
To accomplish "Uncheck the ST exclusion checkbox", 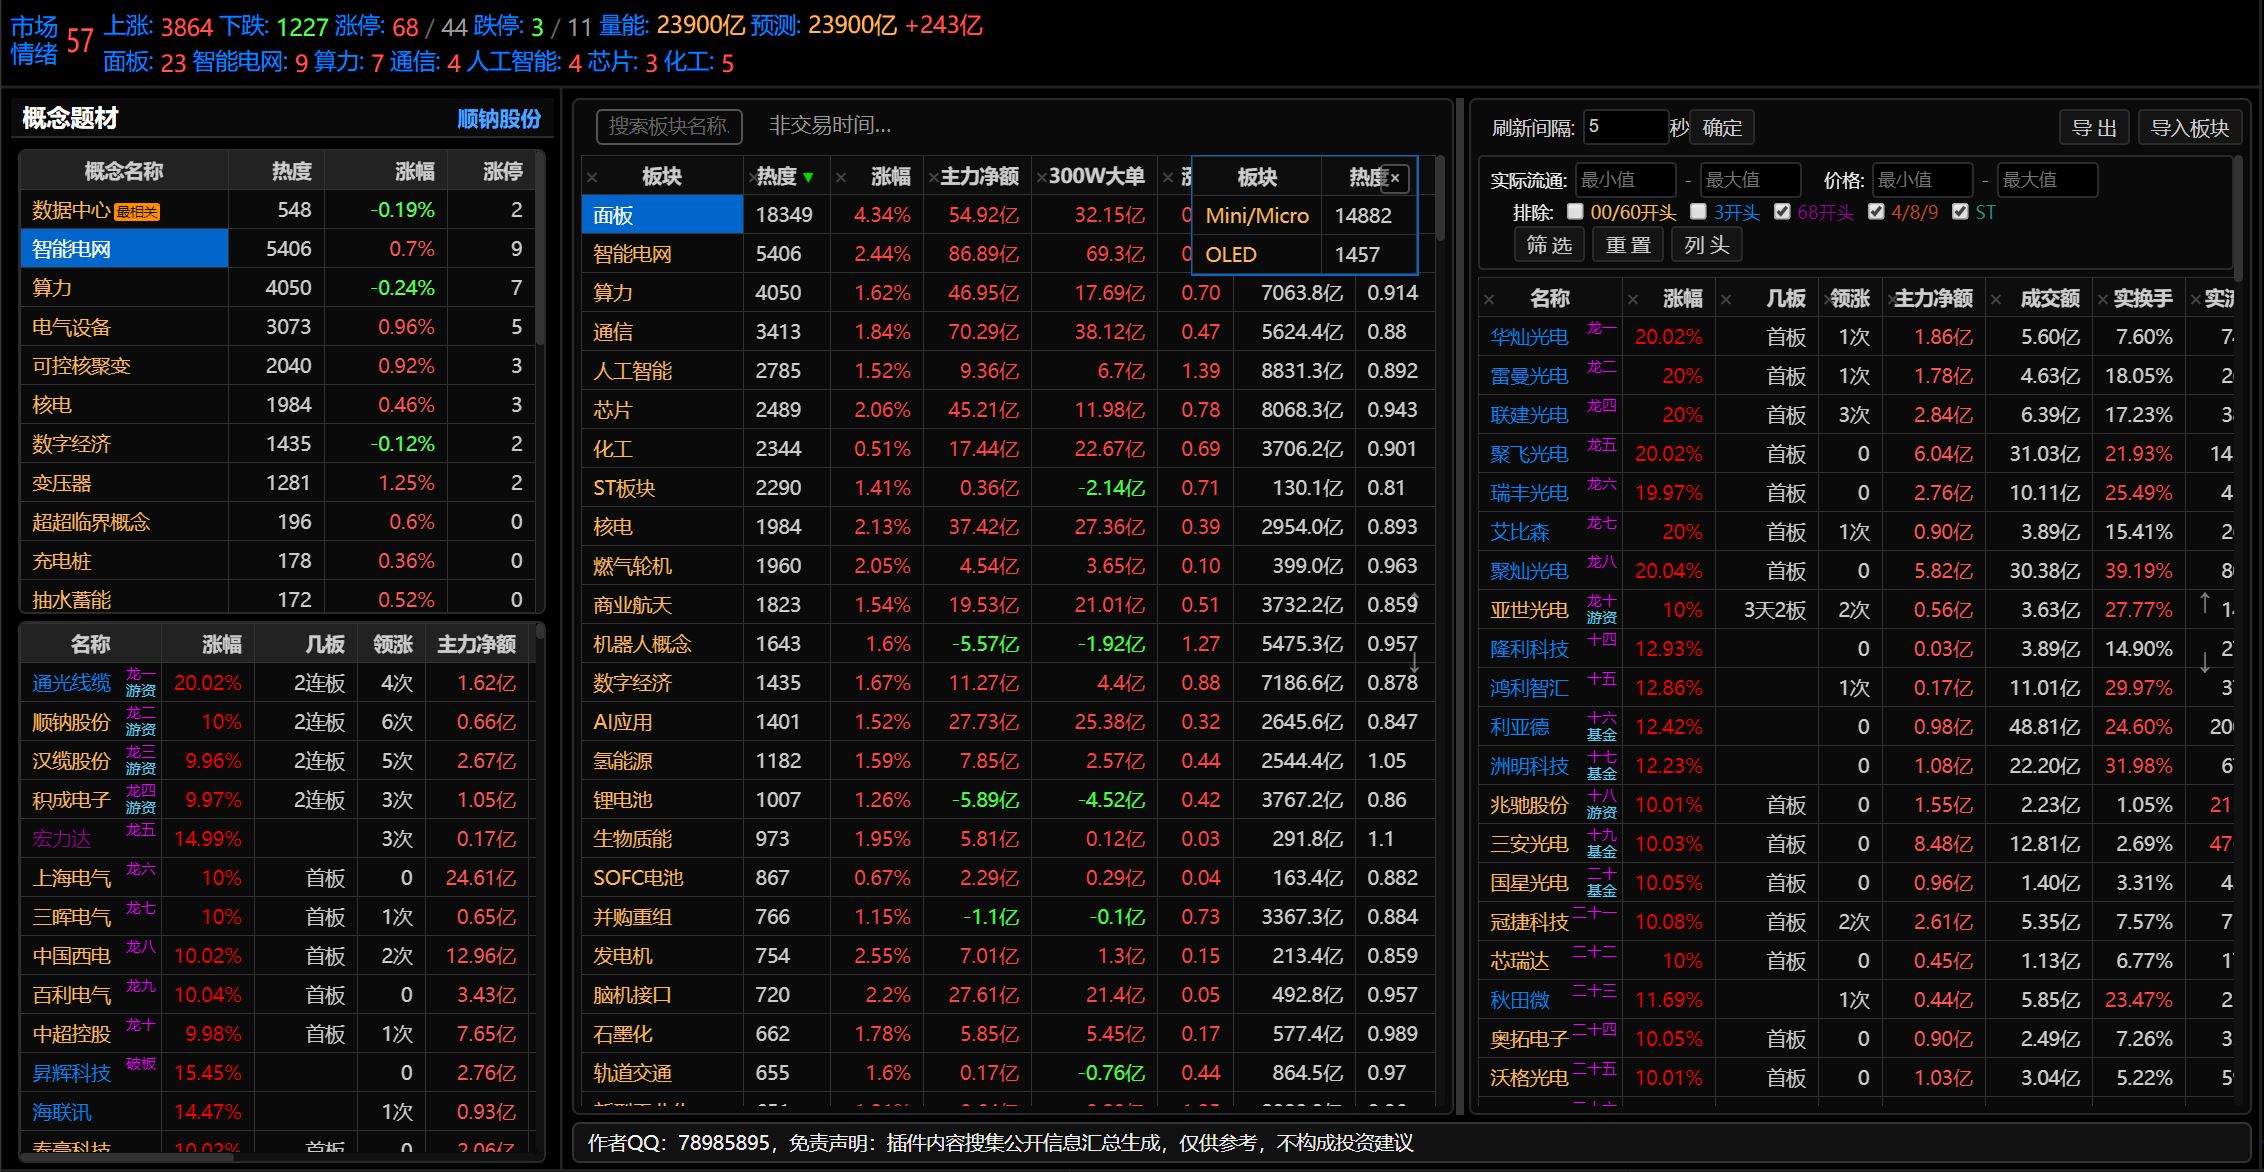I will pyautogui.click(x=1960, y=212).
